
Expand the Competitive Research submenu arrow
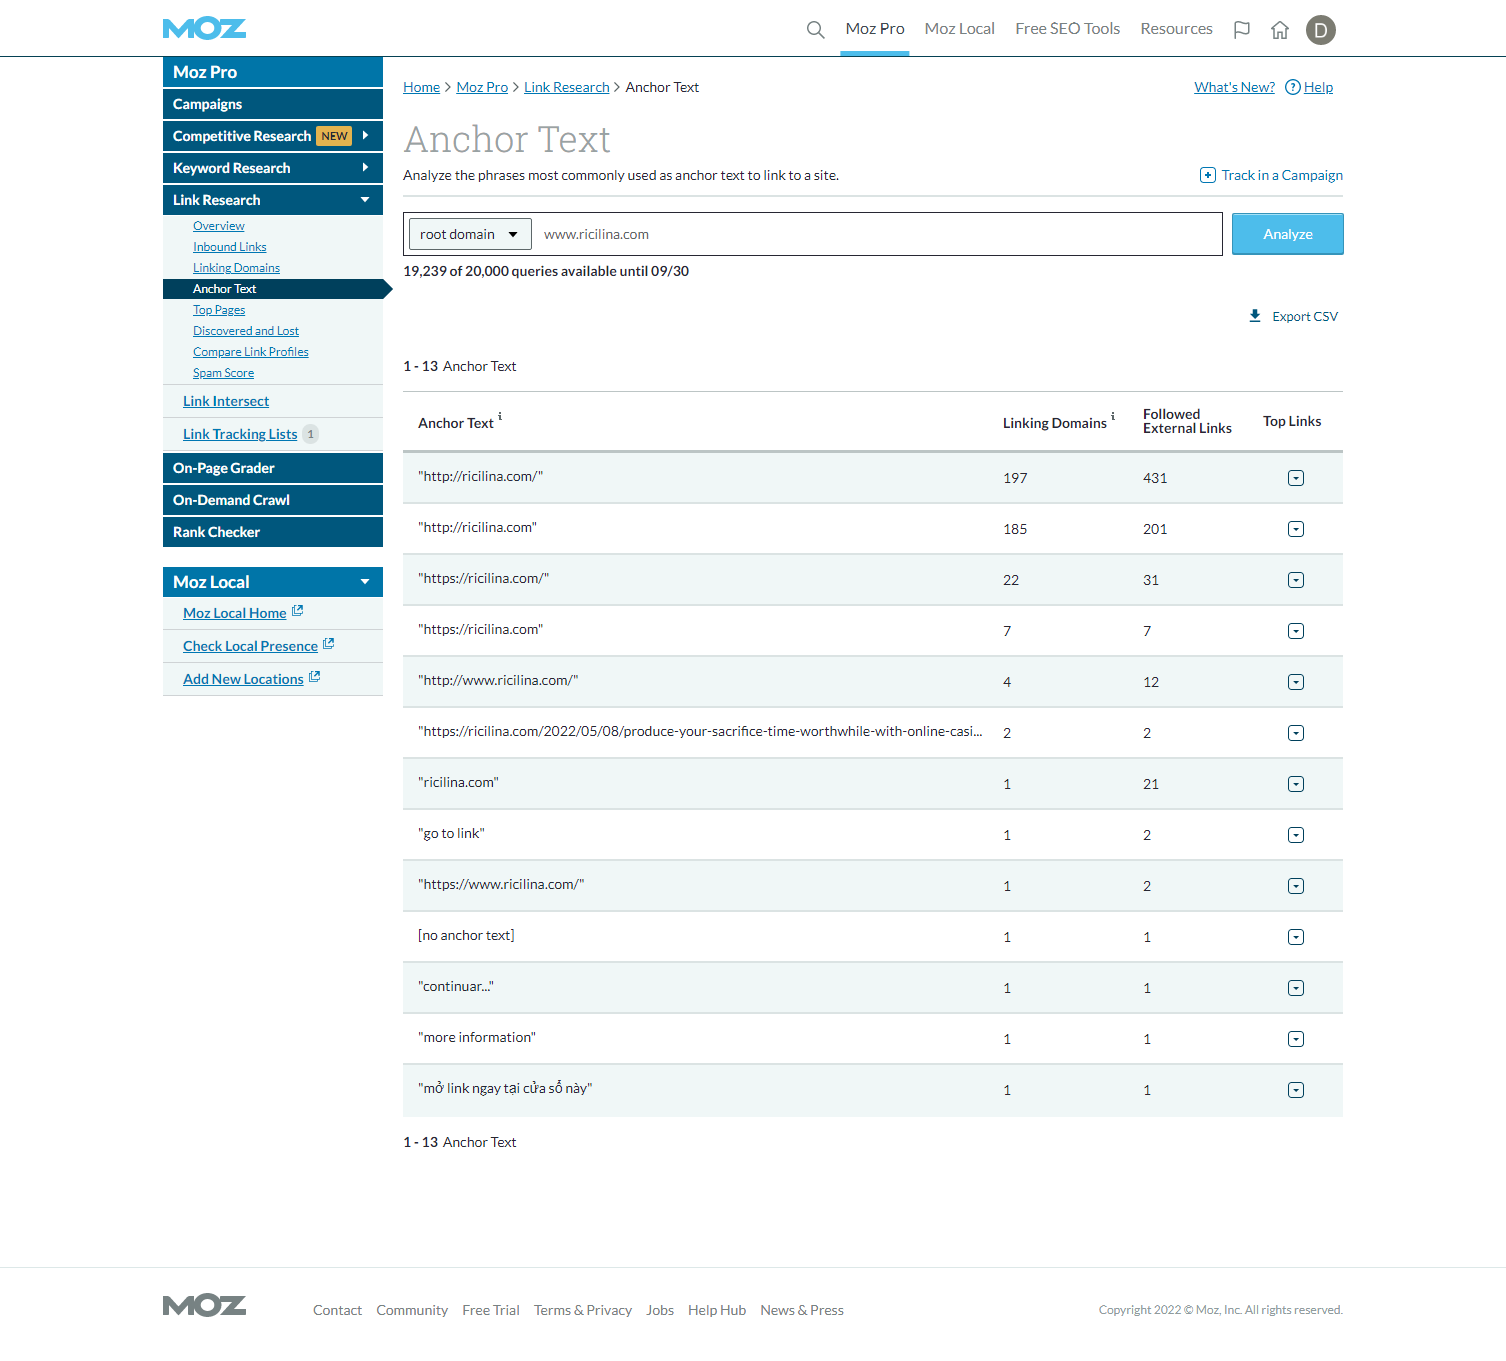[x=365, y=135]
